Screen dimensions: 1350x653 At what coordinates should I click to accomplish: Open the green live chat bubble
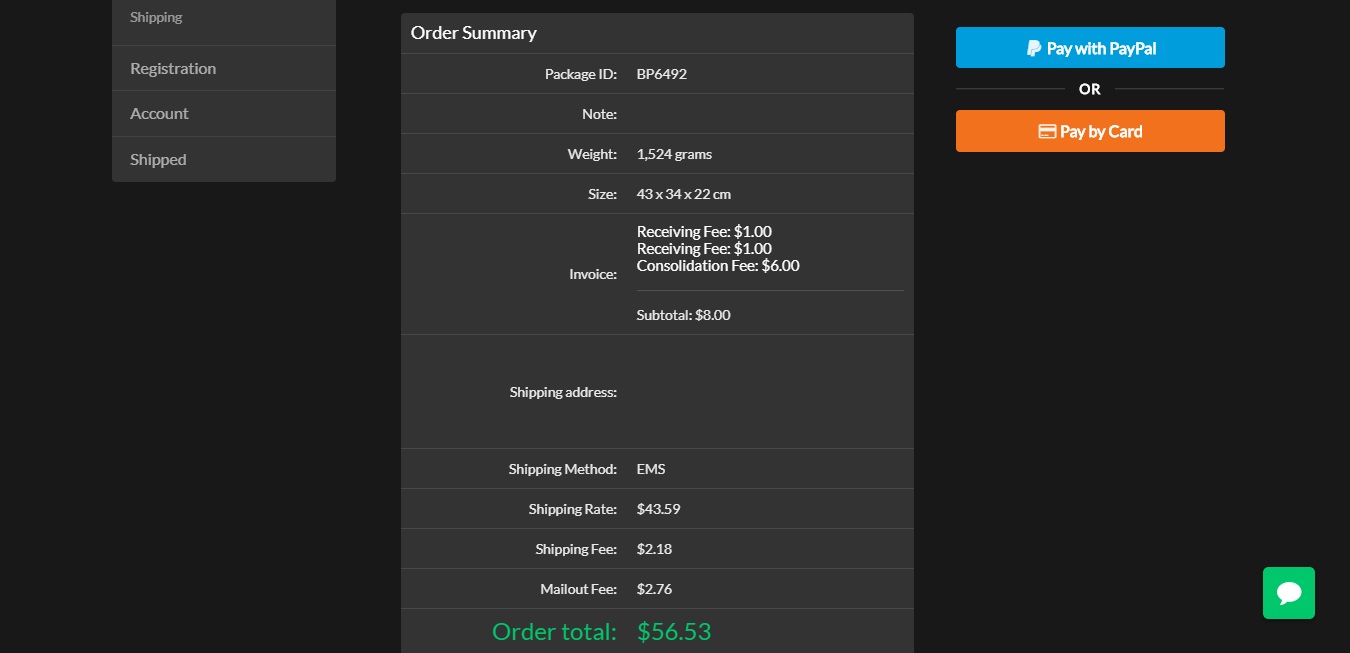pos(1288,593)
